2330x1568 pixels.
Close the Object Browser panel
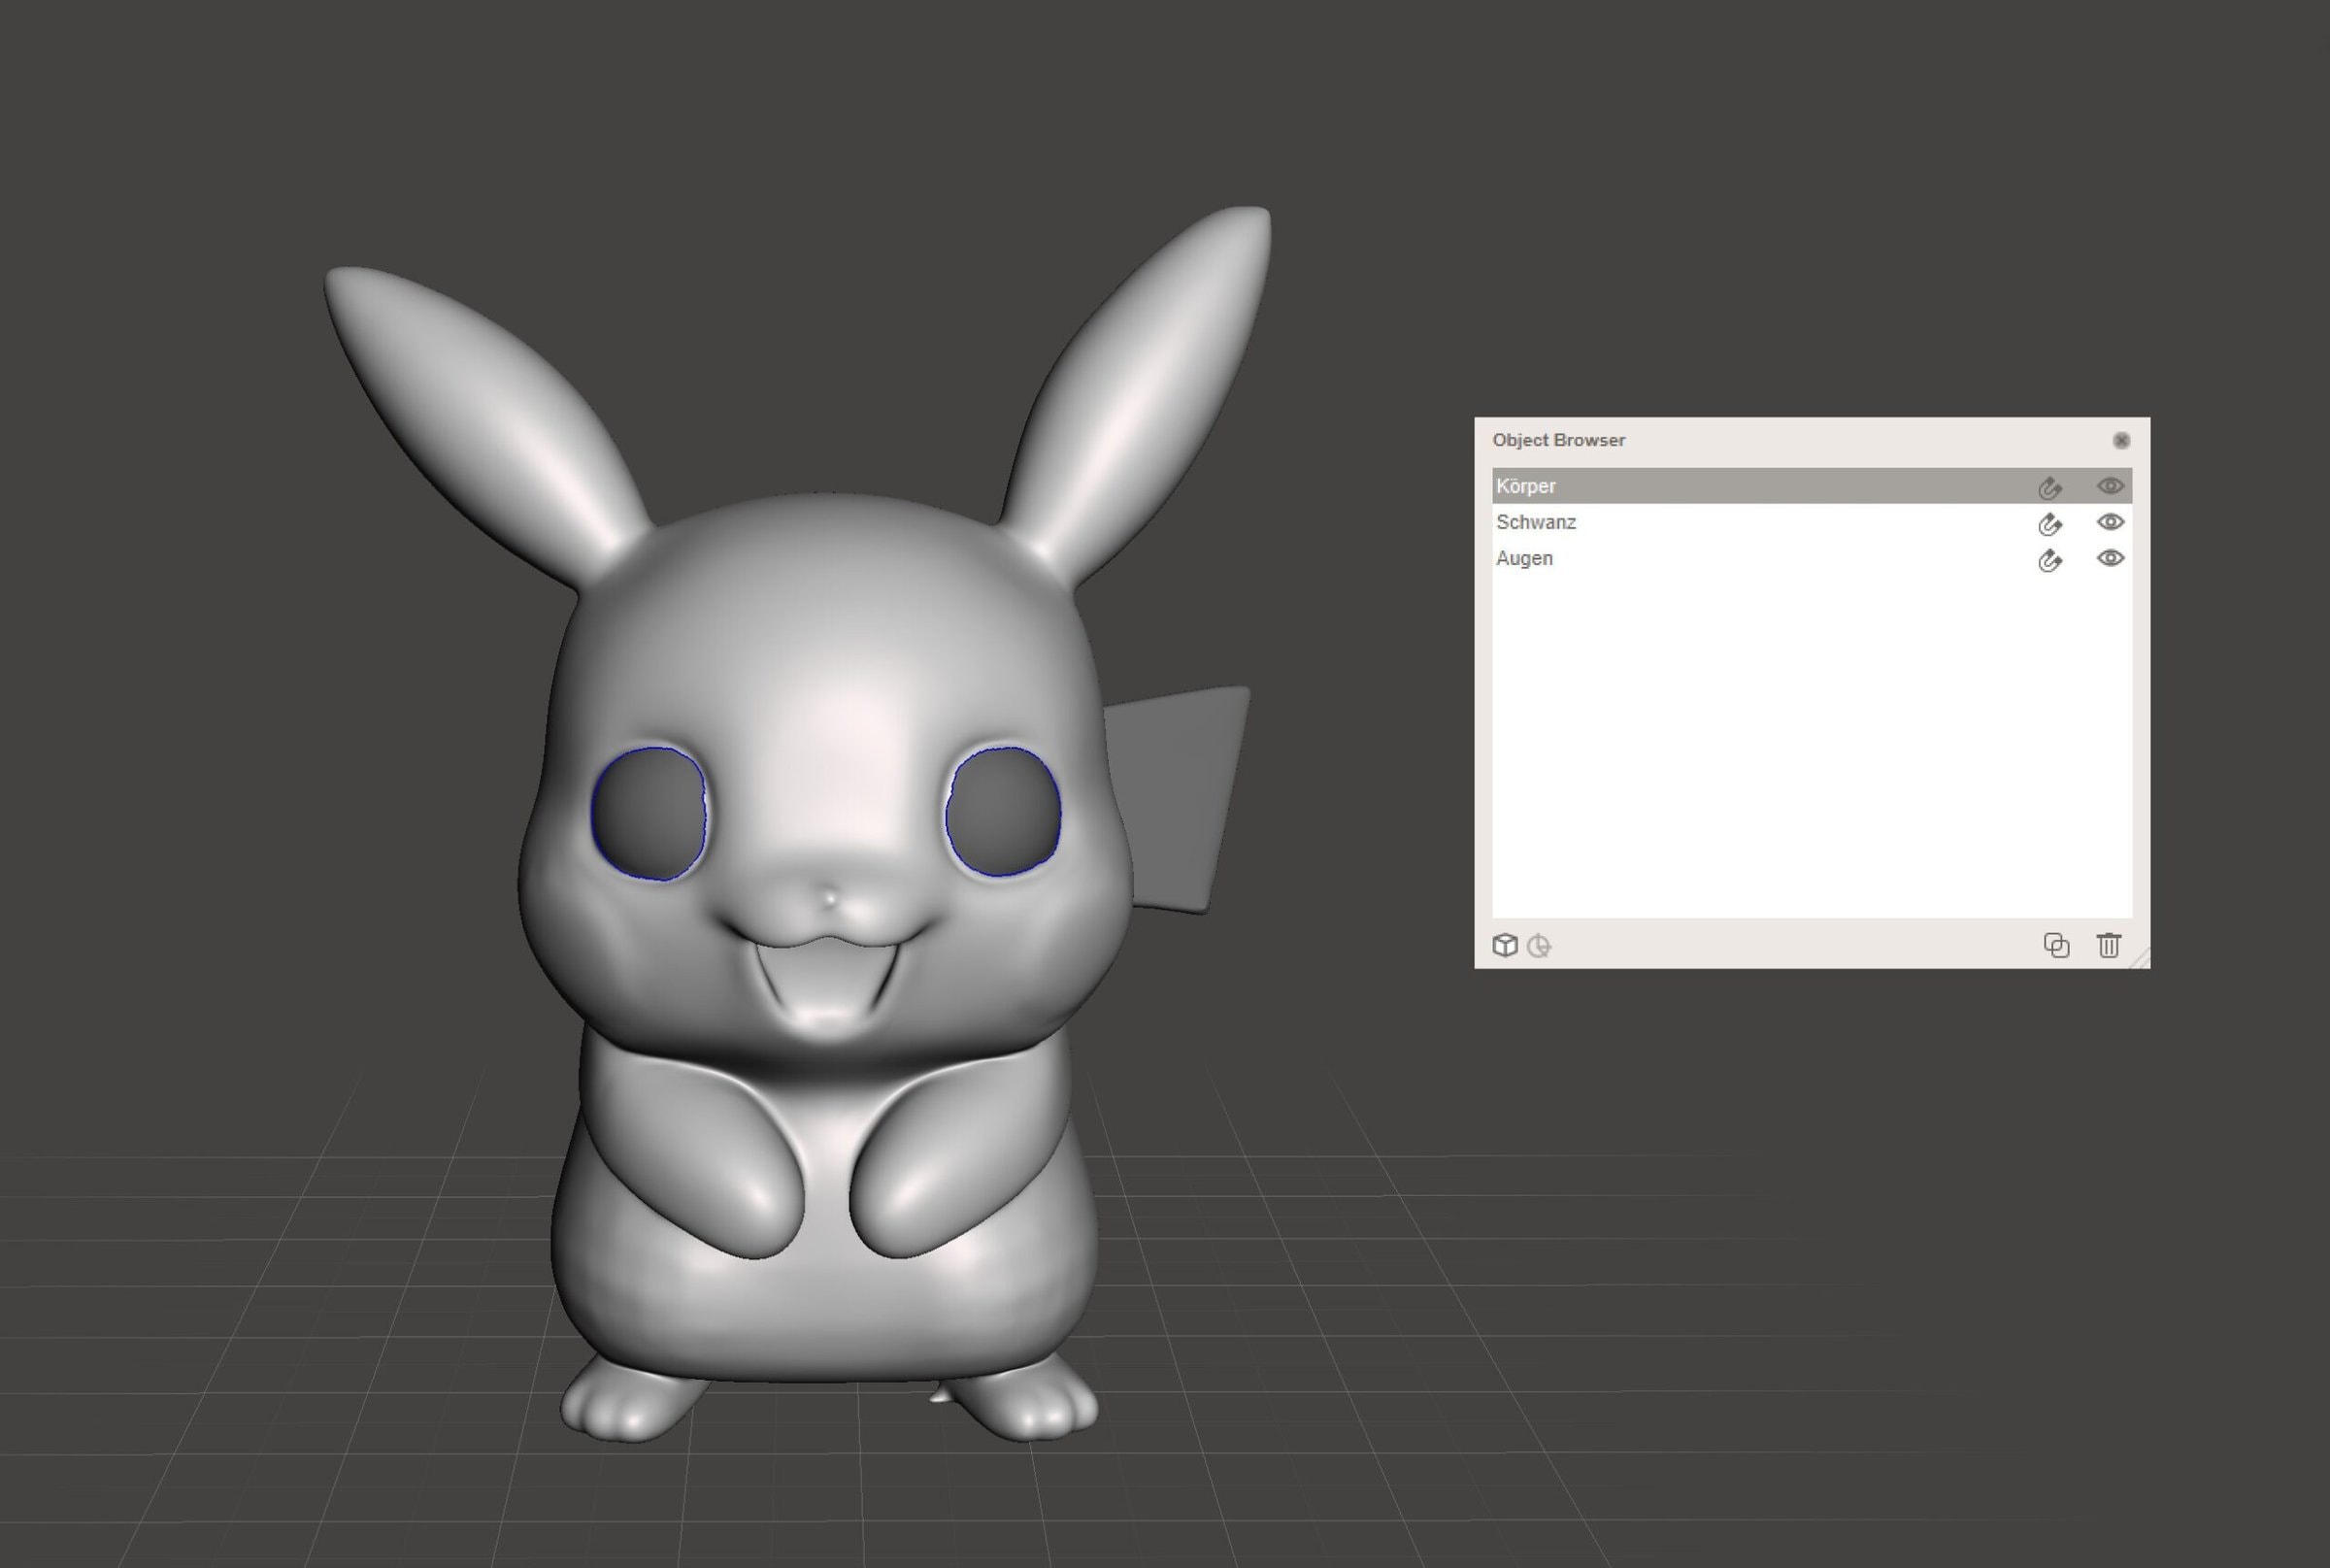pyautogui.click(x=2121, y=440)
